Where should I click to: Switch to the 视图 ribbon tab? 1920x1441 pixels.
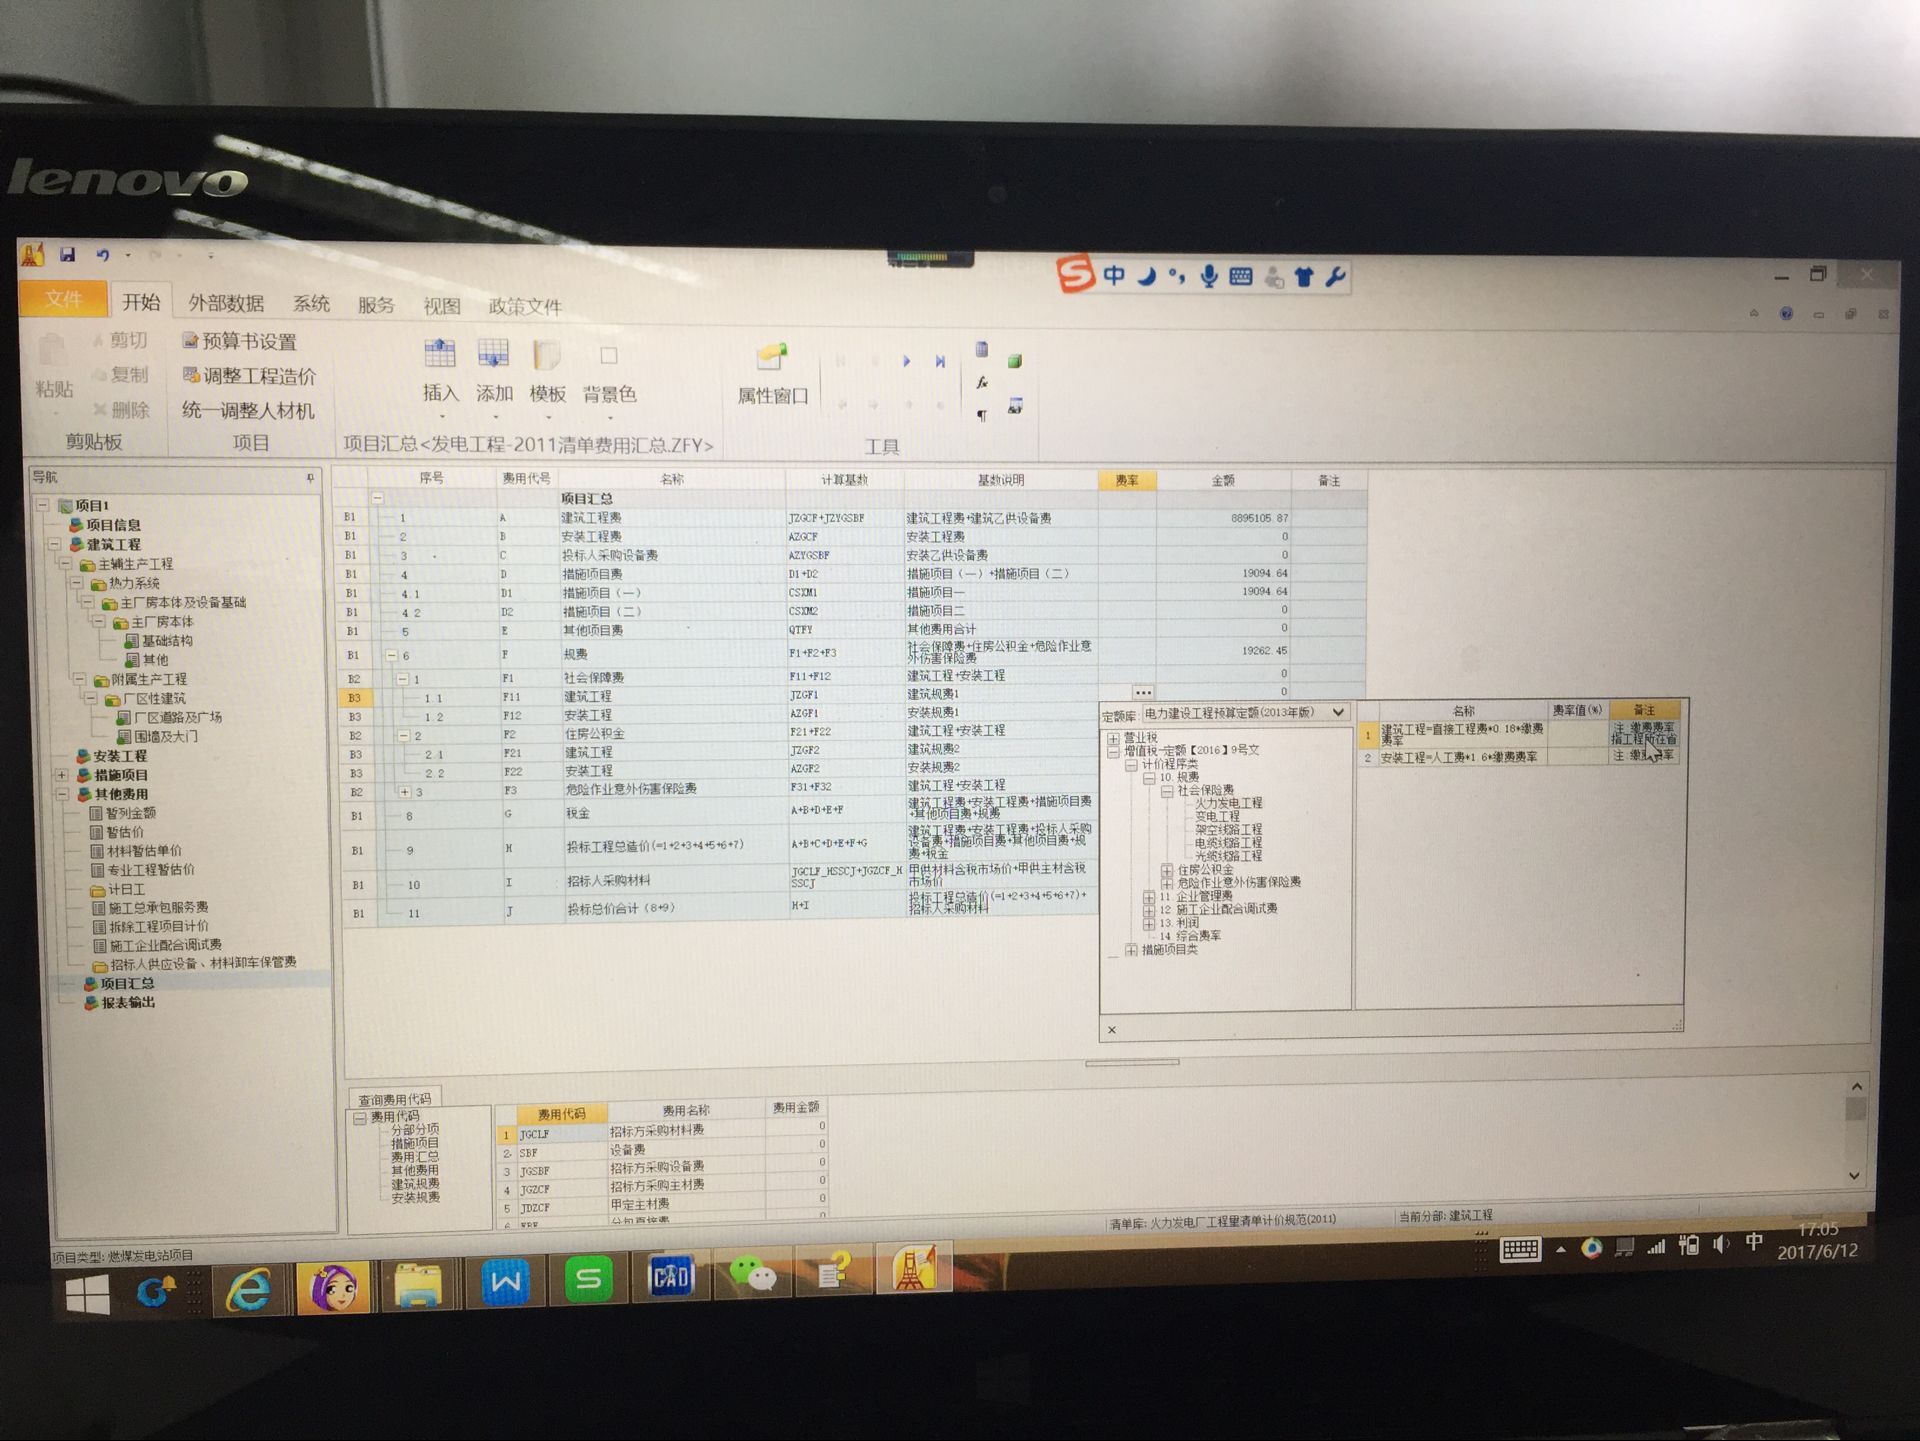point(441,306)
